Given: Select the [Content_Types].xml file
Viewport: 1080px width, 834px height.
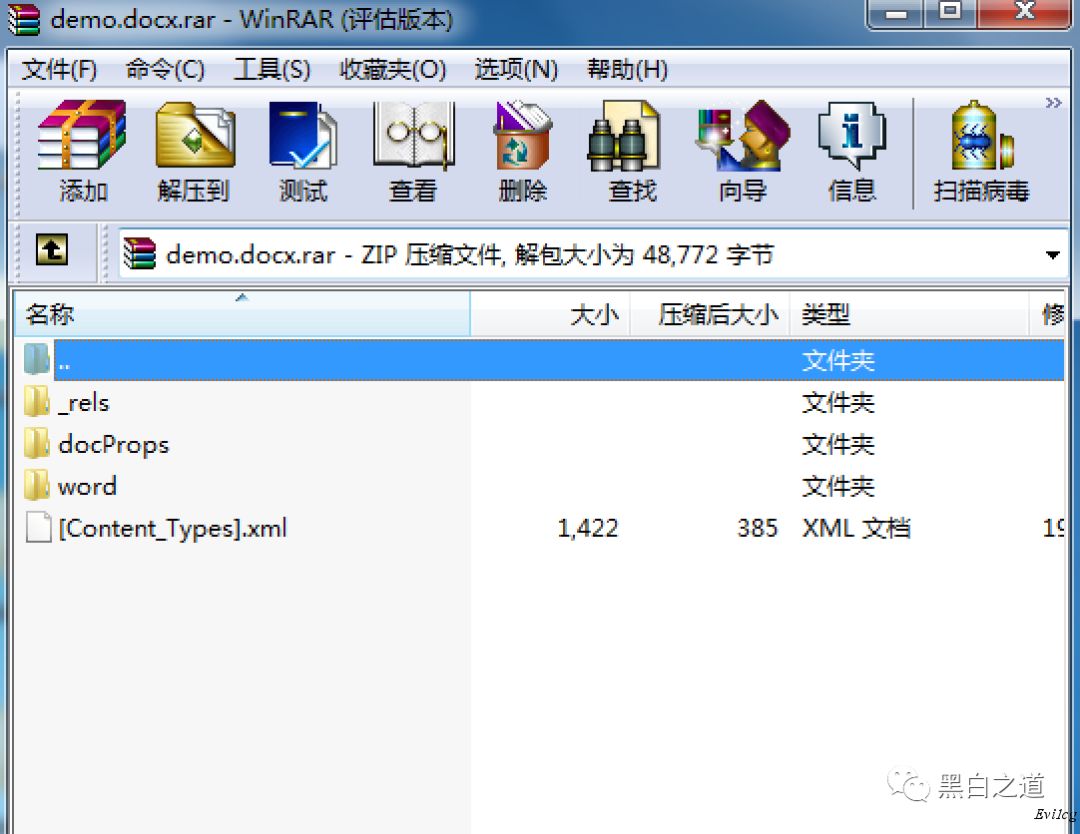Looking at the screenshot, I should [x=544, y=528].
